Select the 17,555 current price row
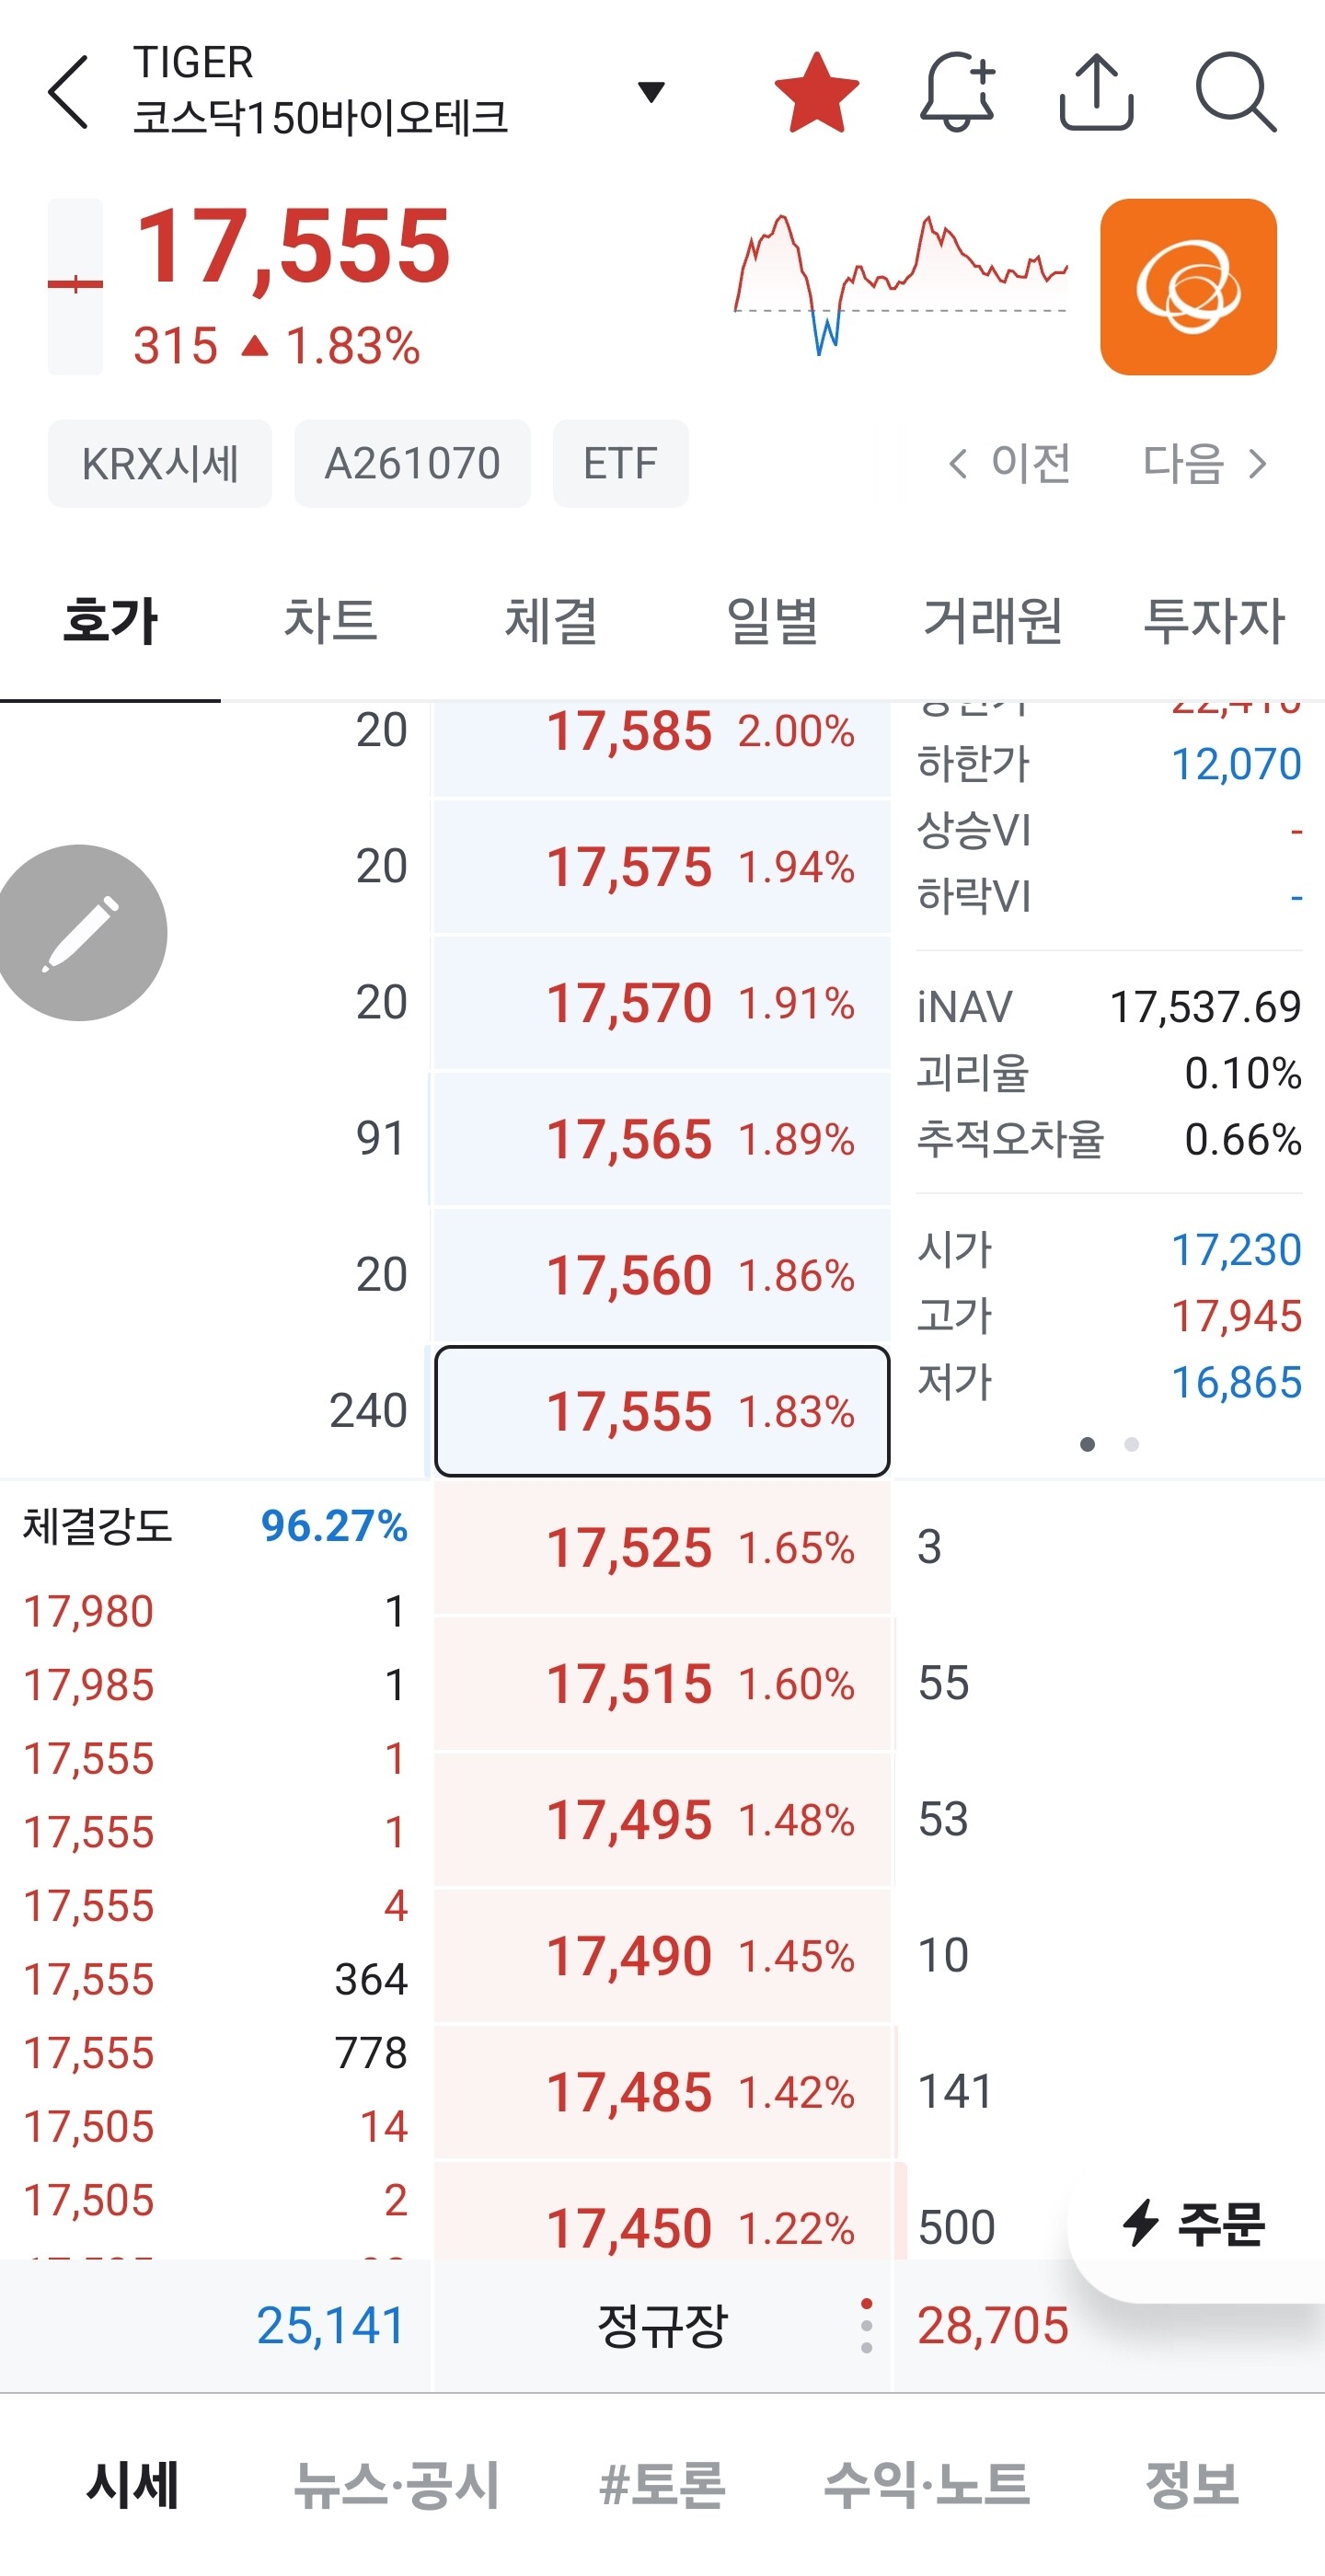 tap(662, 1411)
